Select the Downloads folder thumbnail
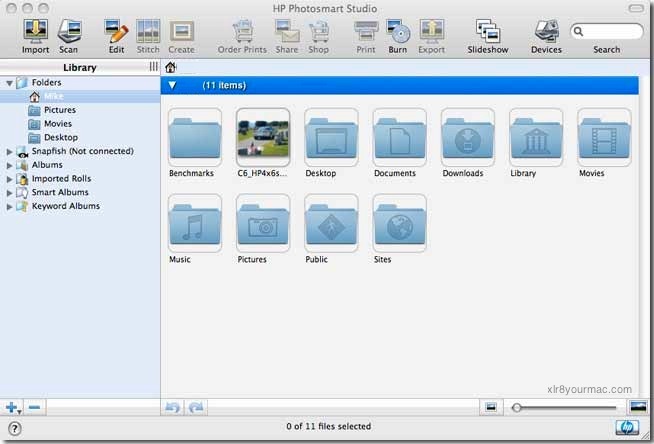Image resolution: width=654 pixels, height=444 pixels. click(468, 137)
